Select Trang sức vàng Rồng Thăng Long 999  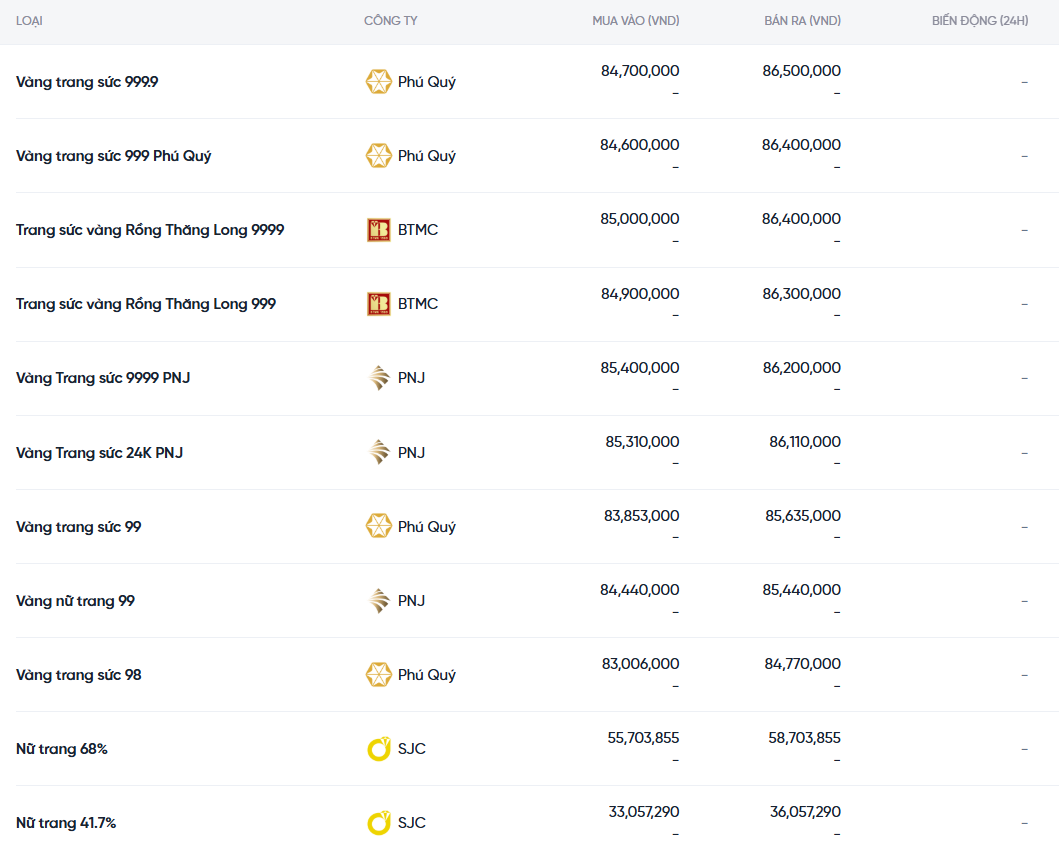[146, 304]
